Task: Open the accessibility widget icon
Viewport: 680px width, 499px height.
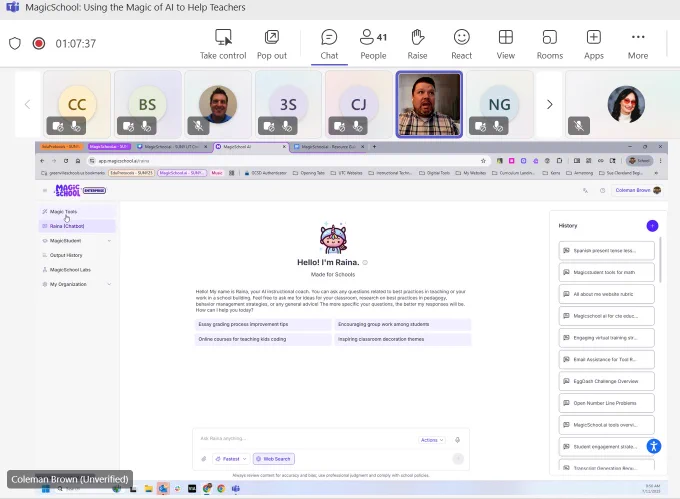Action: coord(654,446)
